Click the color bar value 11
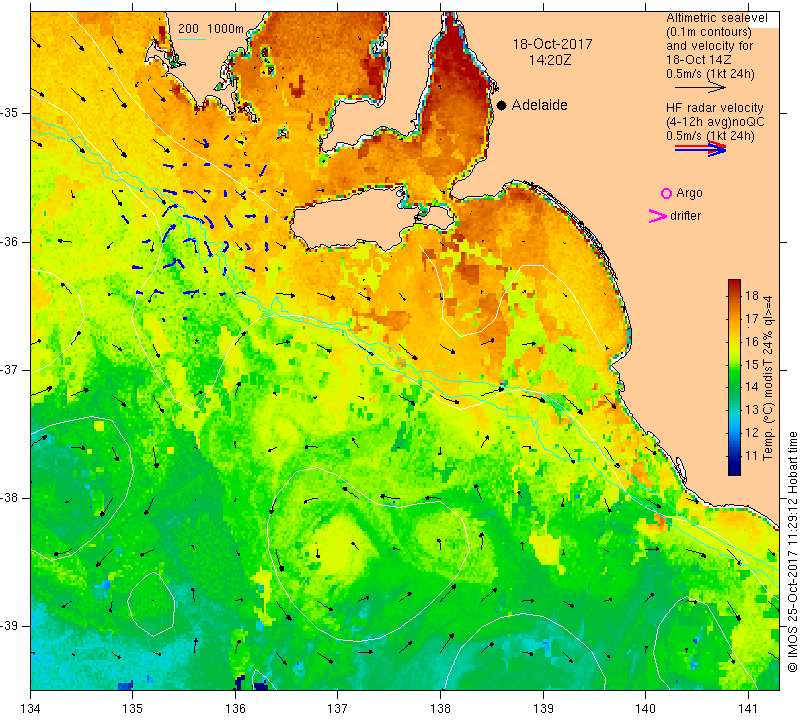800x720 pixels. [x=752, y=456]
